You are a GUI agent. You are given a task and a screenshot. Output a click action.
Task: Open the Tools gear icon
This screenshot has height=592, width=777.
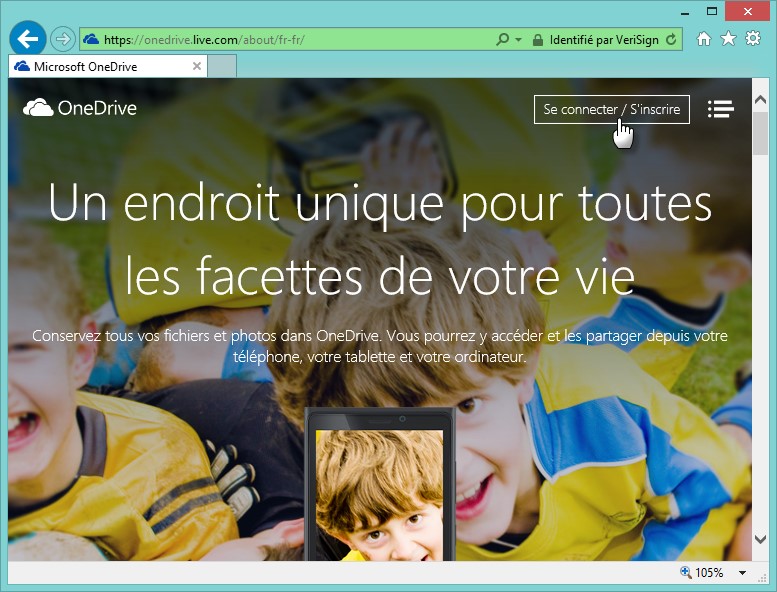[x=753, y=39]
